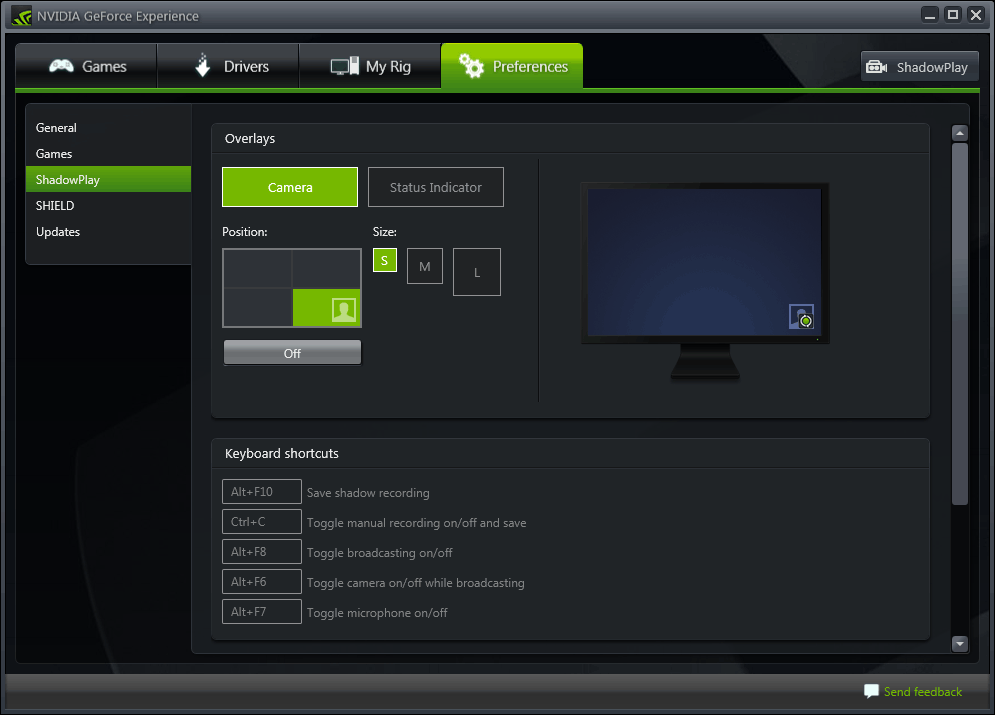995x715 pixels.
Task: Set camera position to top-left quadrant
Action: tap(258, 269)
